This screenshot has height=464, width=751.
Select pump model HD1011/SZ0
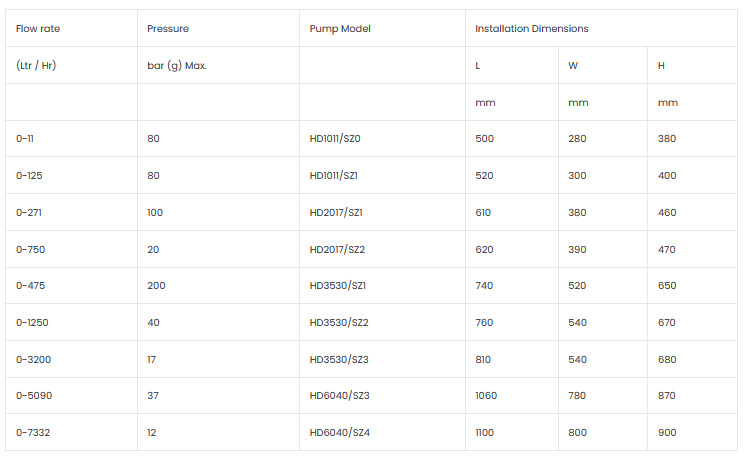[335, 139]
